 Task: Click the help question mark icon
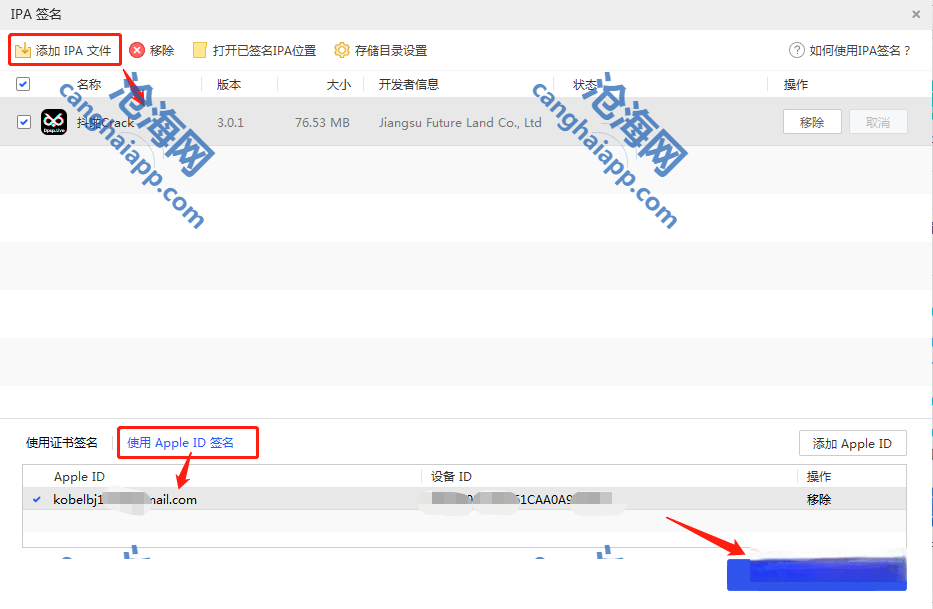pyautogui.click(x=797, y=50)
